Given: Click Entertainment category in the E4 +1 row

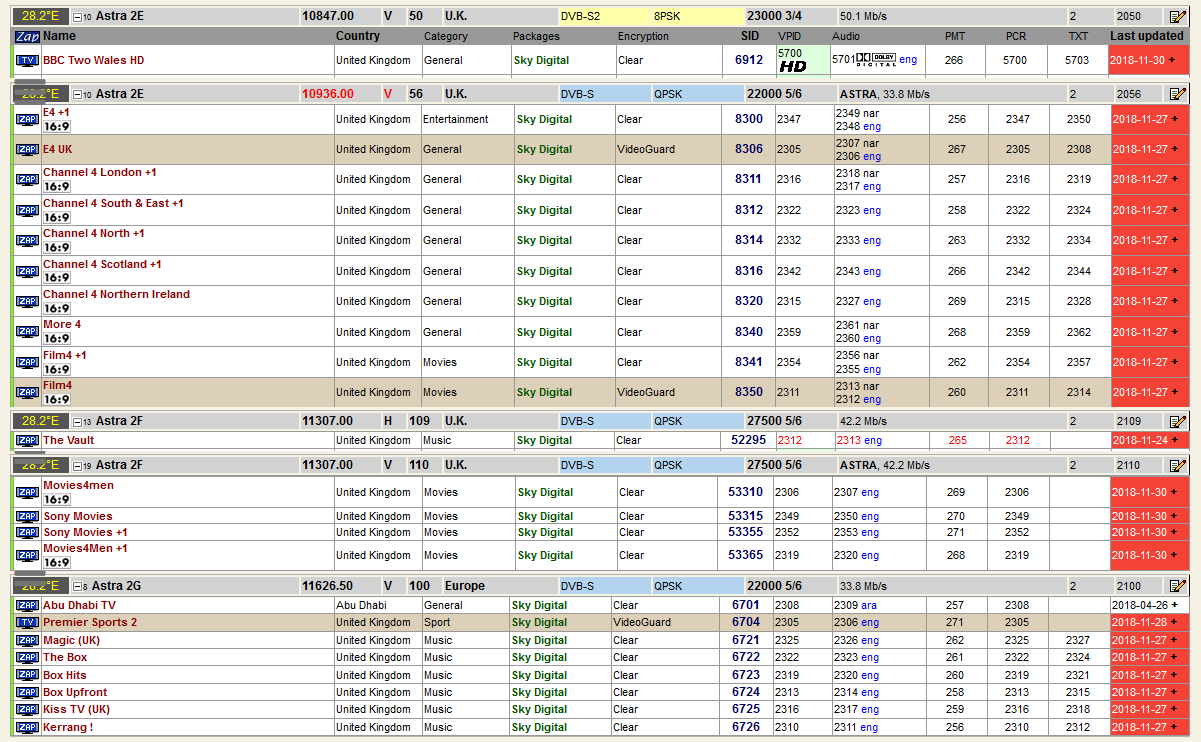Looking at the screenshot, I should (x=455, y=119).
